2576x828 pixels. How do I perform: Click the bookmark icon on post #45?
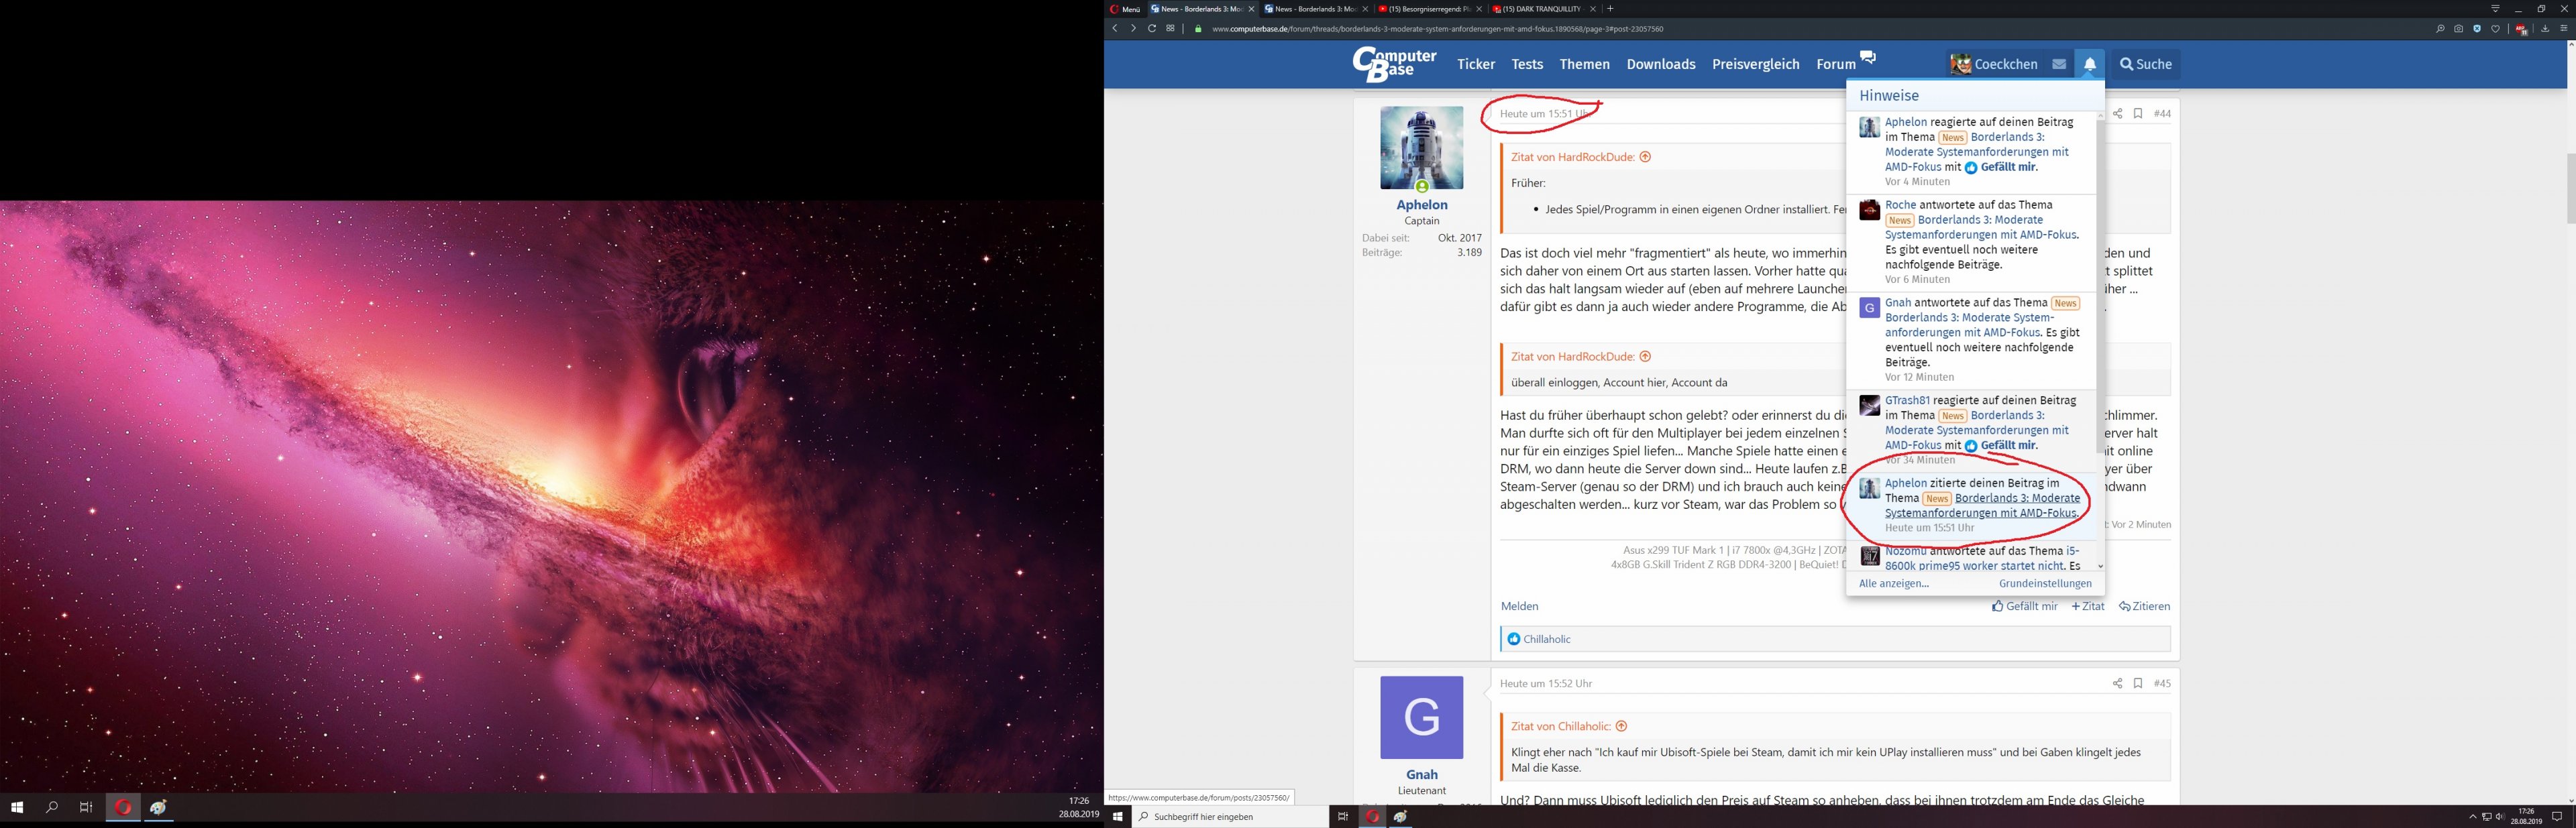coord(2137,683)
